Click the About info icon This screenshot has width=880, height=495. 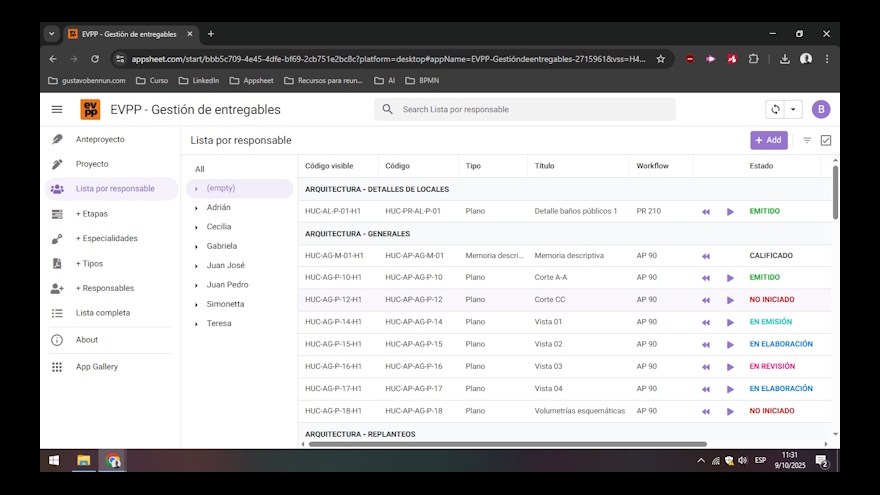pos(57,340)
